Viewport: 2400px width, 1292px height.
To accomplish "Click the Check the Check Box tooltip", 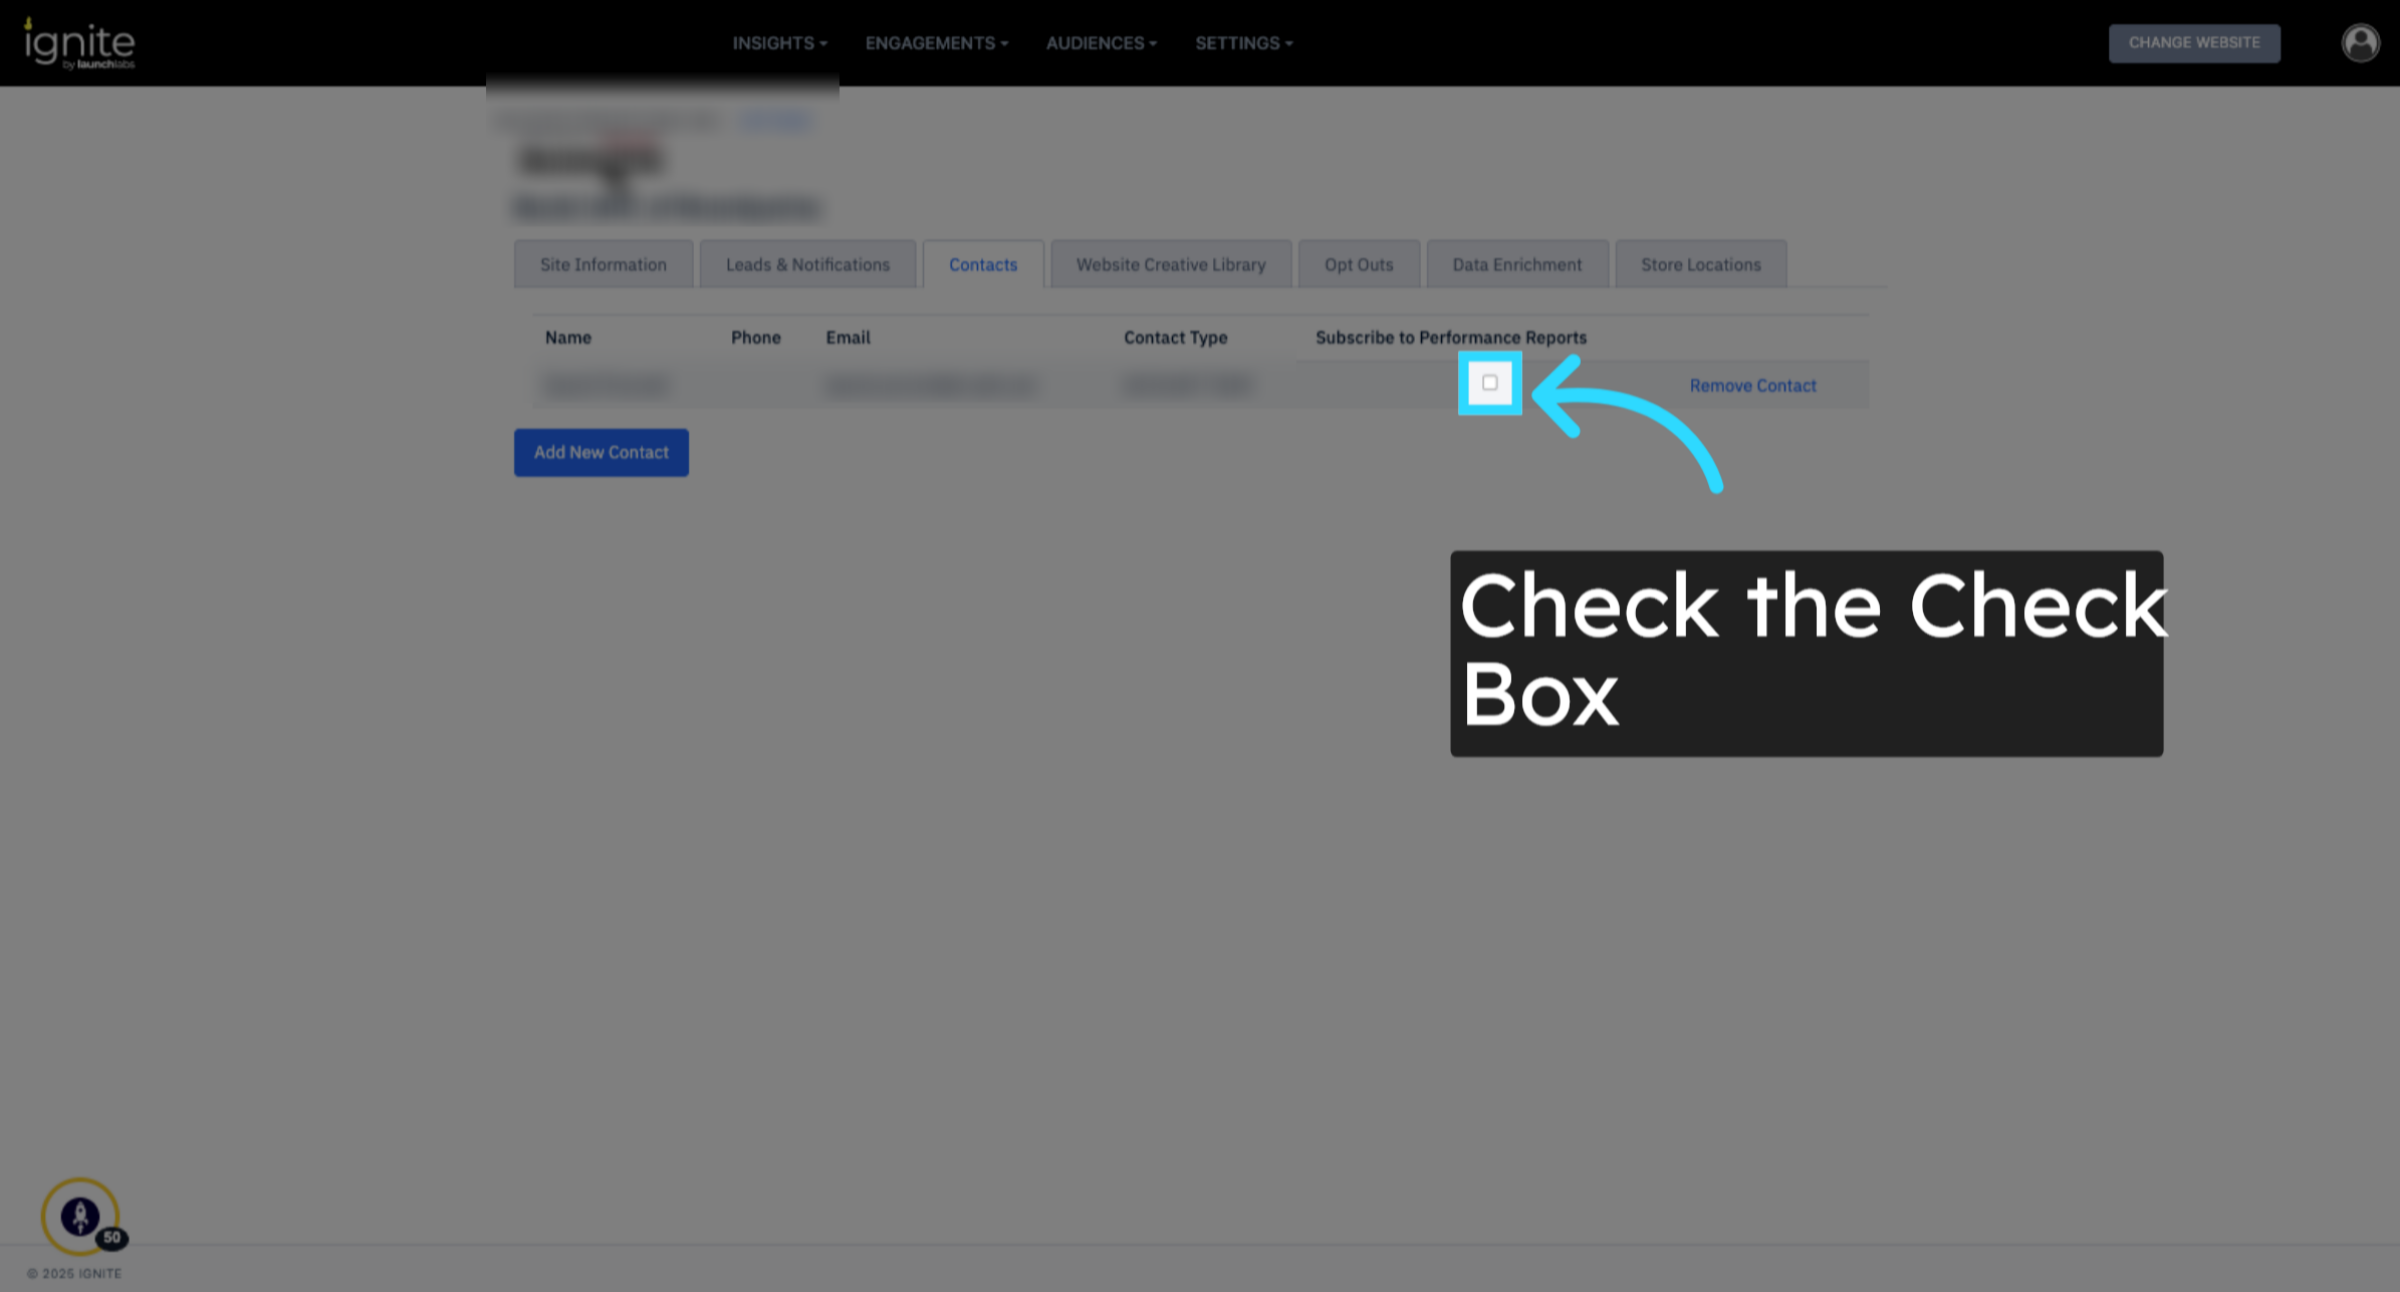I will pos(1805,653).
